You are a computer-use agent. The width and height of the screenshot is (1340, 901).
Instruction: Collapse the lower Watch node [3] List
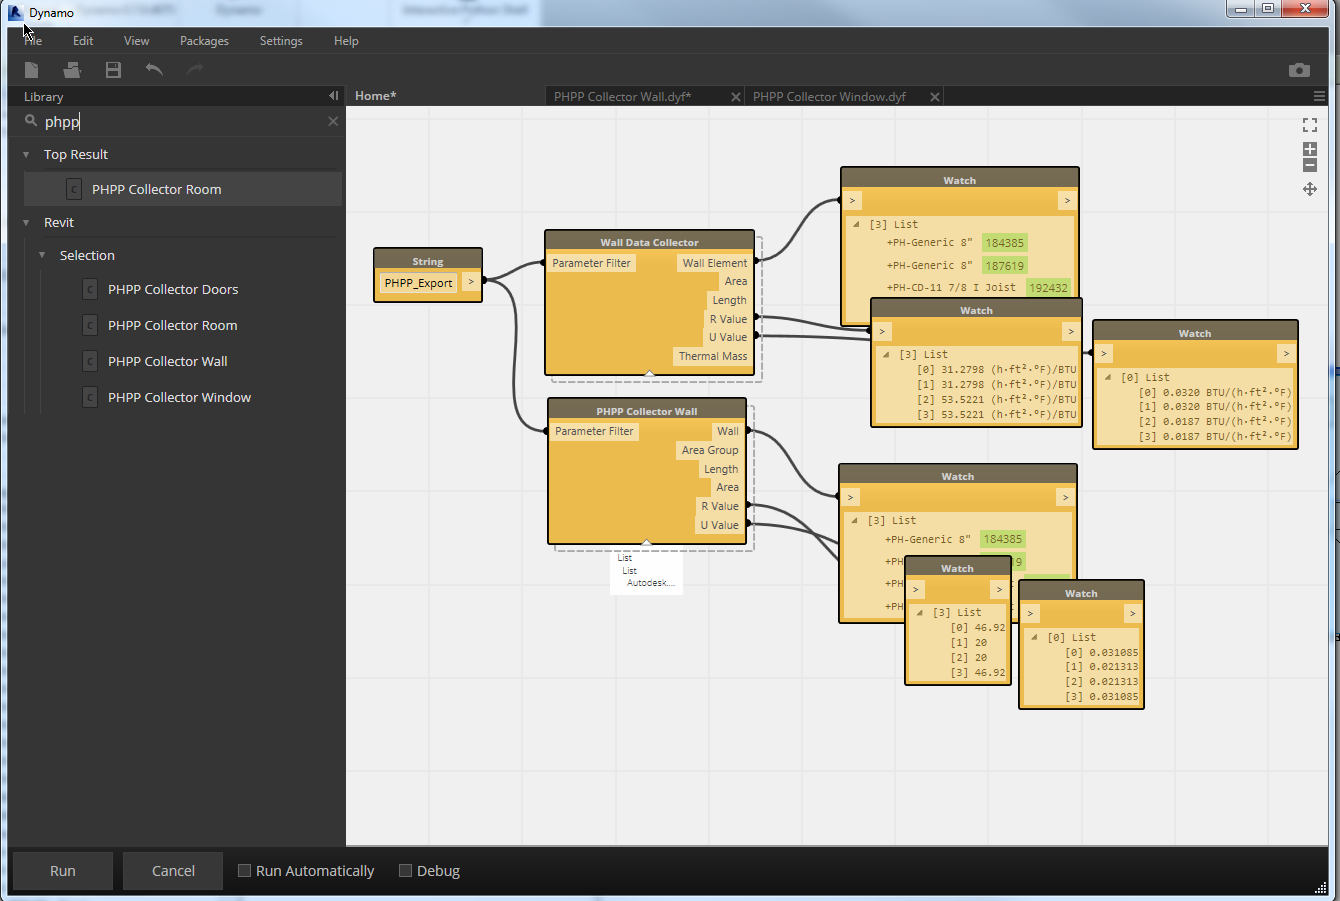click(x=854, y=520)
